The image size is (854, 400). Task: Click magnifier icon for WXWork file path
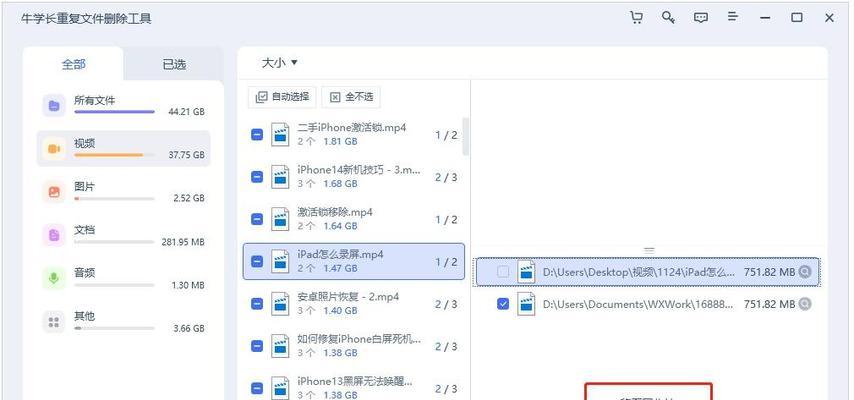click(x=804, y=304)
